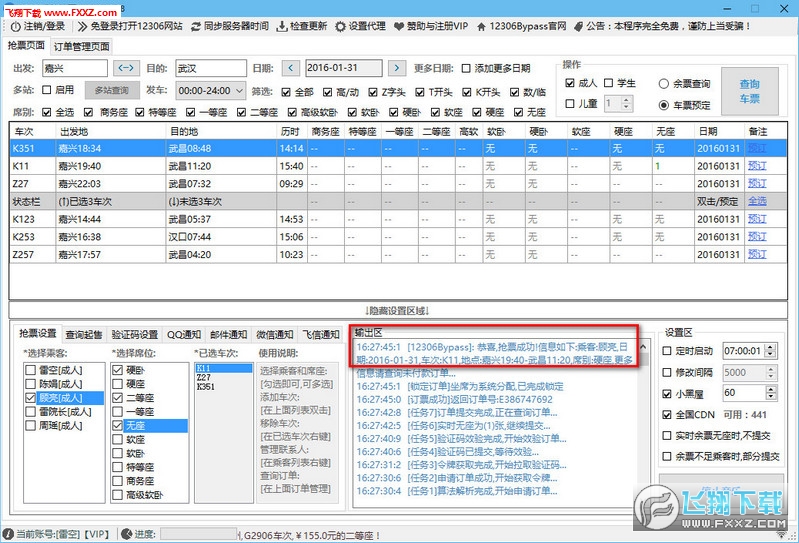Click the date field 2016-01-31
Screen dimensions: 799x543
(344, 68)
